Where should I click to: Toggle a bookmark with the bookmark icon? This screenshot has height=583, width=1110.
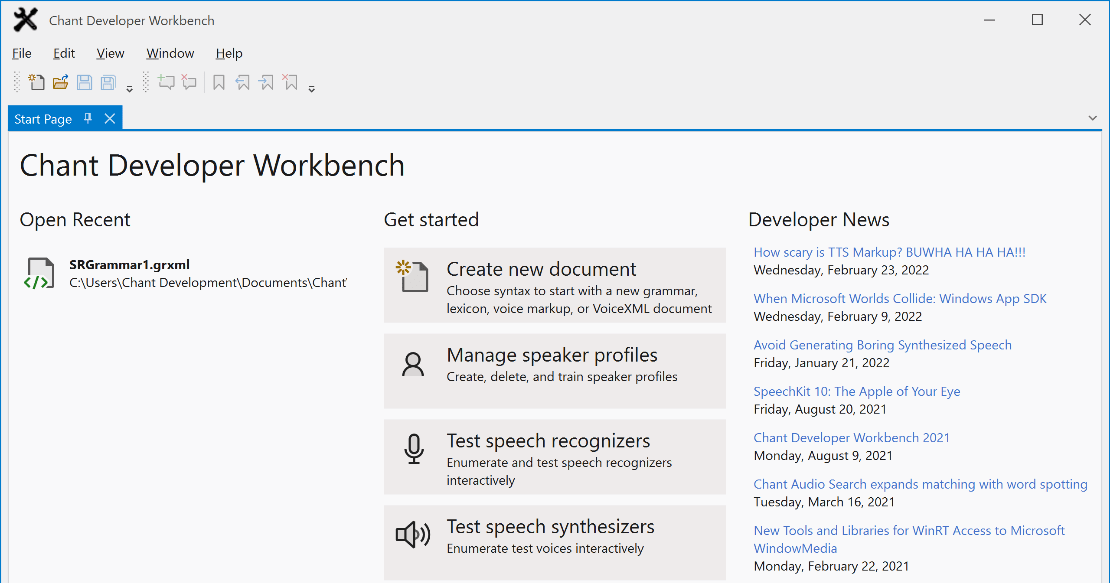coord(218,82)
